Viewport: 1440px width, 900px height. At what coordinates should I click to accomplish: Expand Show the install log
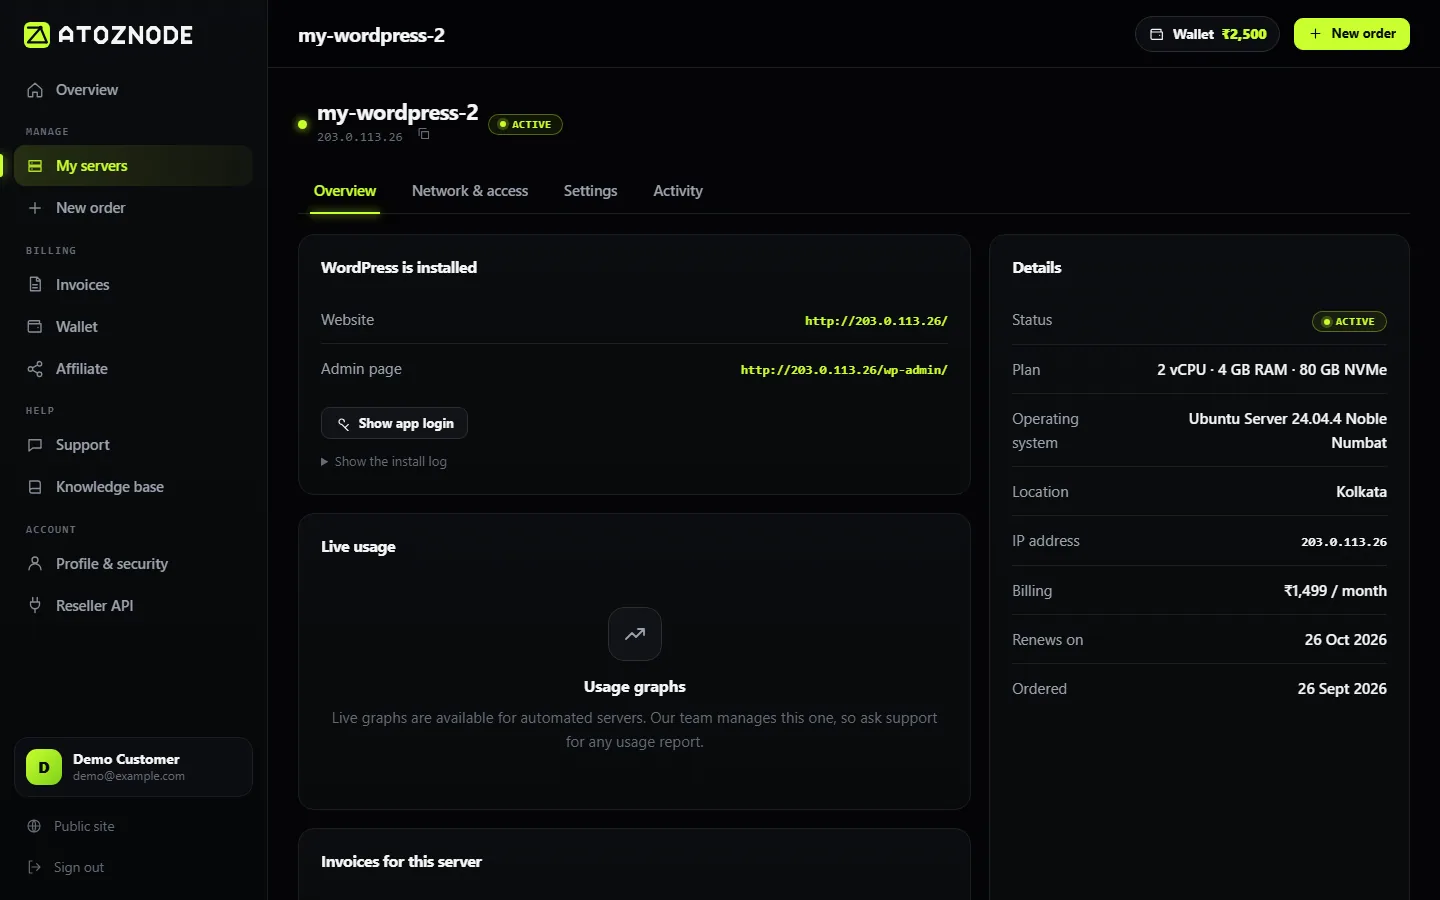coord(384,462)
